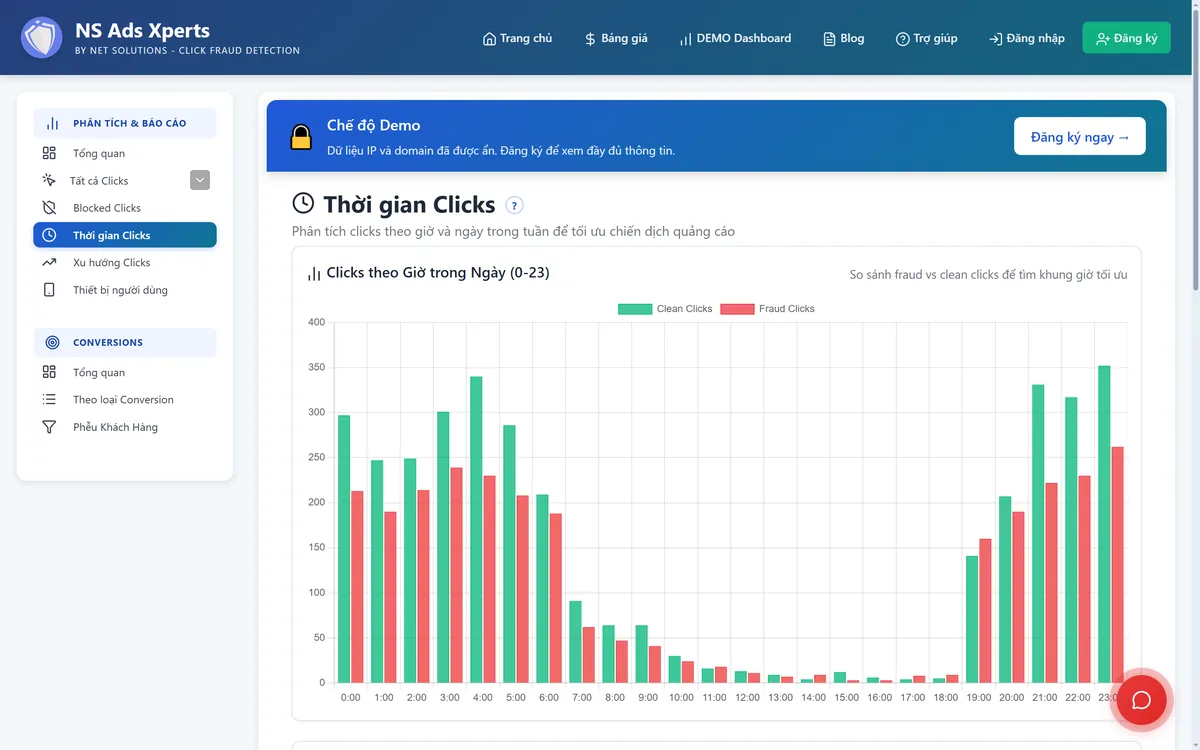Open the Bảng giá pricing page
1200x750 pixels.
coord(616,38)
